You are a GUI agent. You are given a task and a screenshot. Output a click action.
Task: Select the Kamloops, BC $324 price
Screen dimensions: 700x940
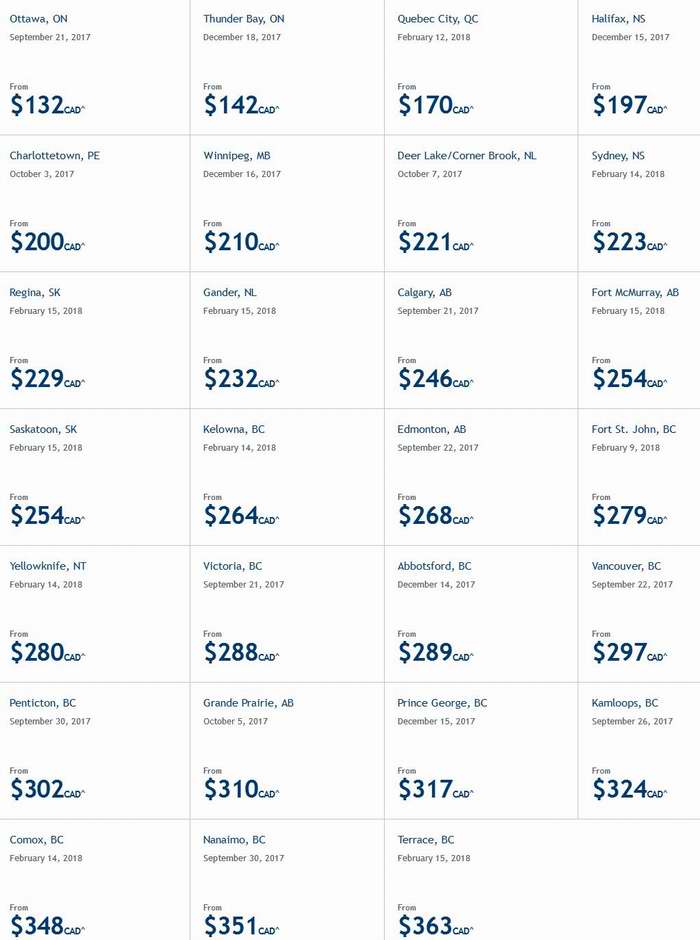point(629,788)
